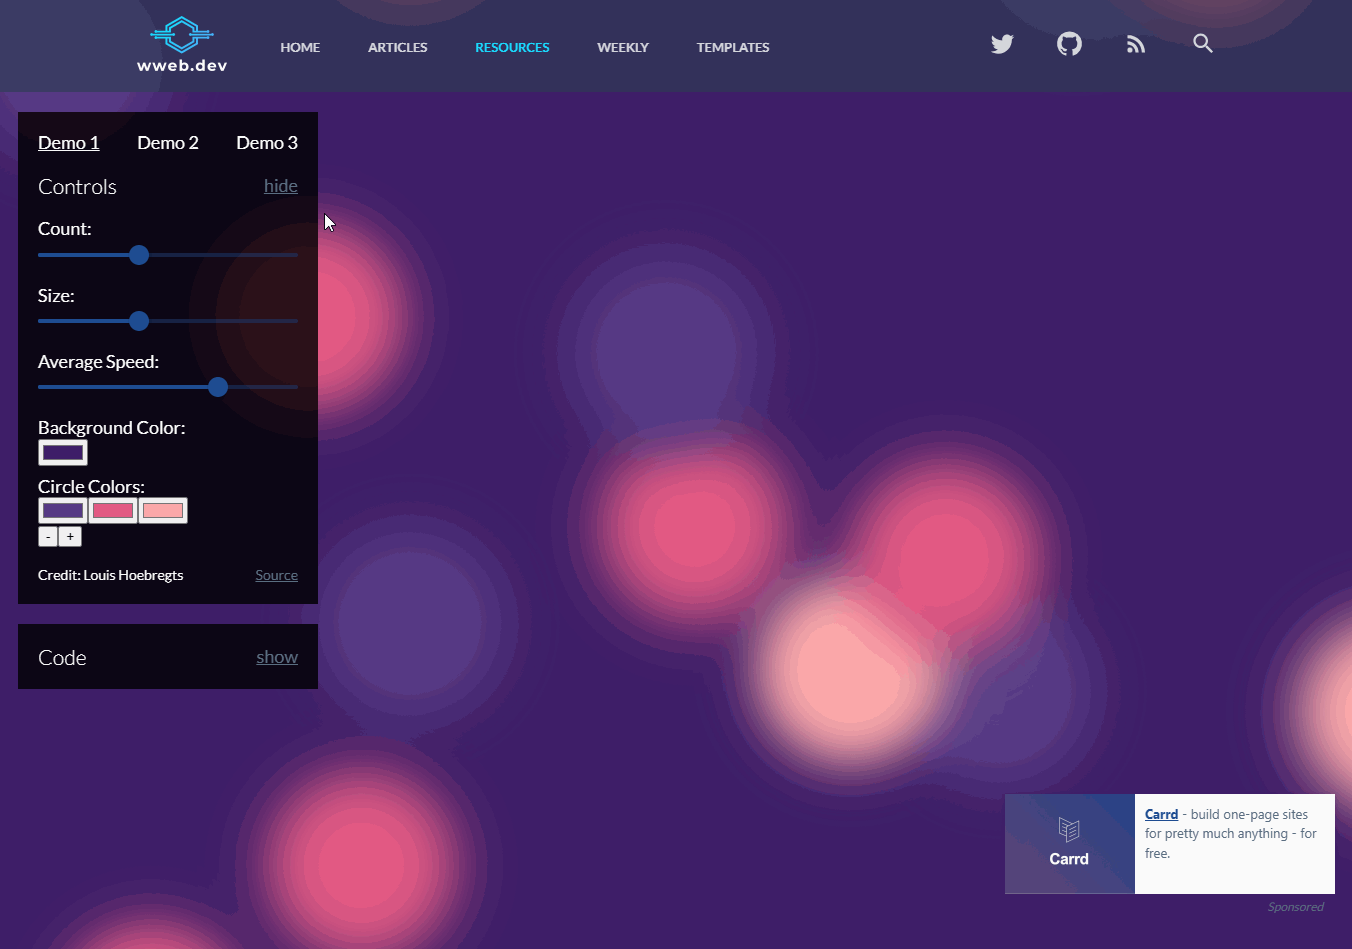Switch to Demo 3 tab
Screen dimensions: 1352x949
[x=267, y=143]
